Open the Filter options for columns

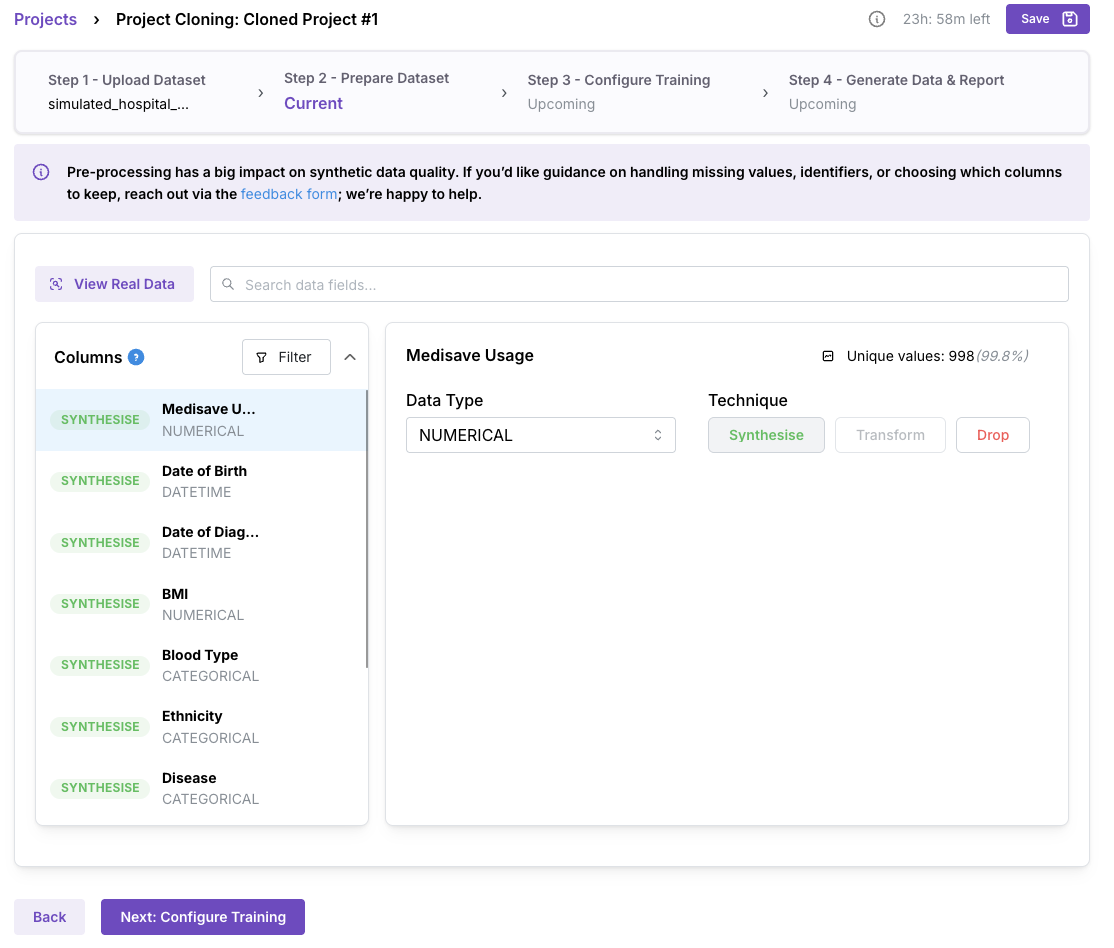point(286,357)
